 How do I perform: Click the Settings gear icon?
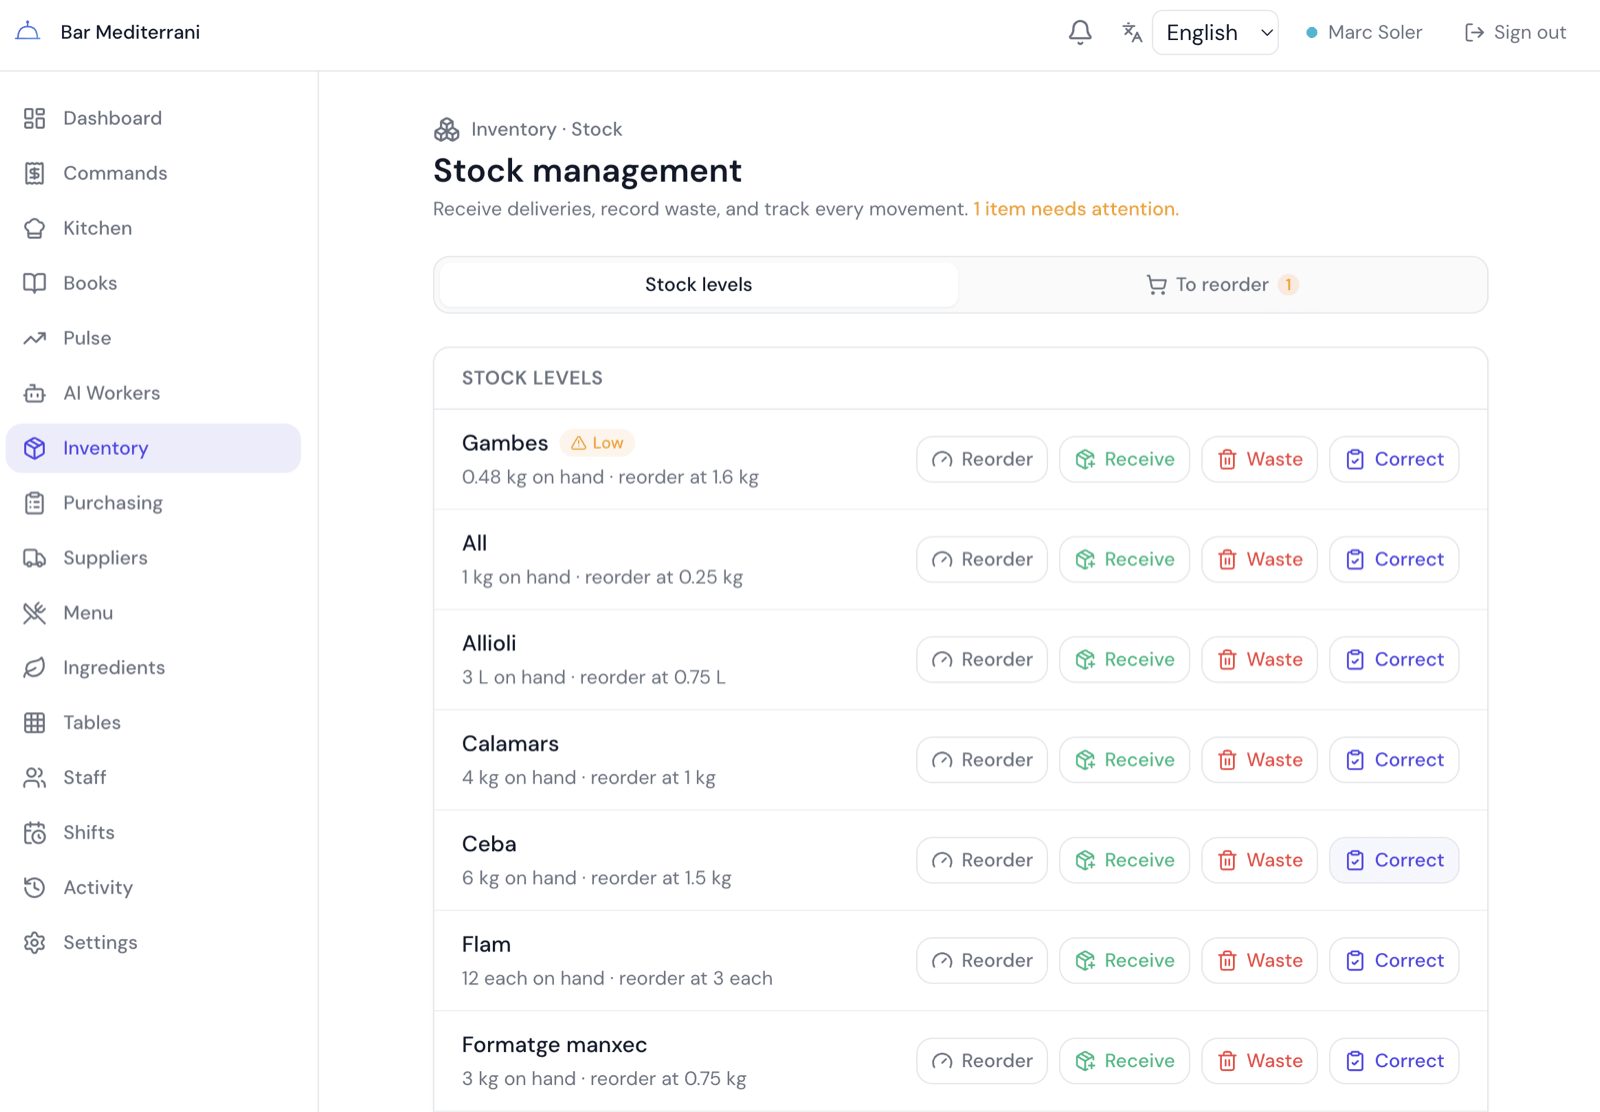tap(35, 943)
